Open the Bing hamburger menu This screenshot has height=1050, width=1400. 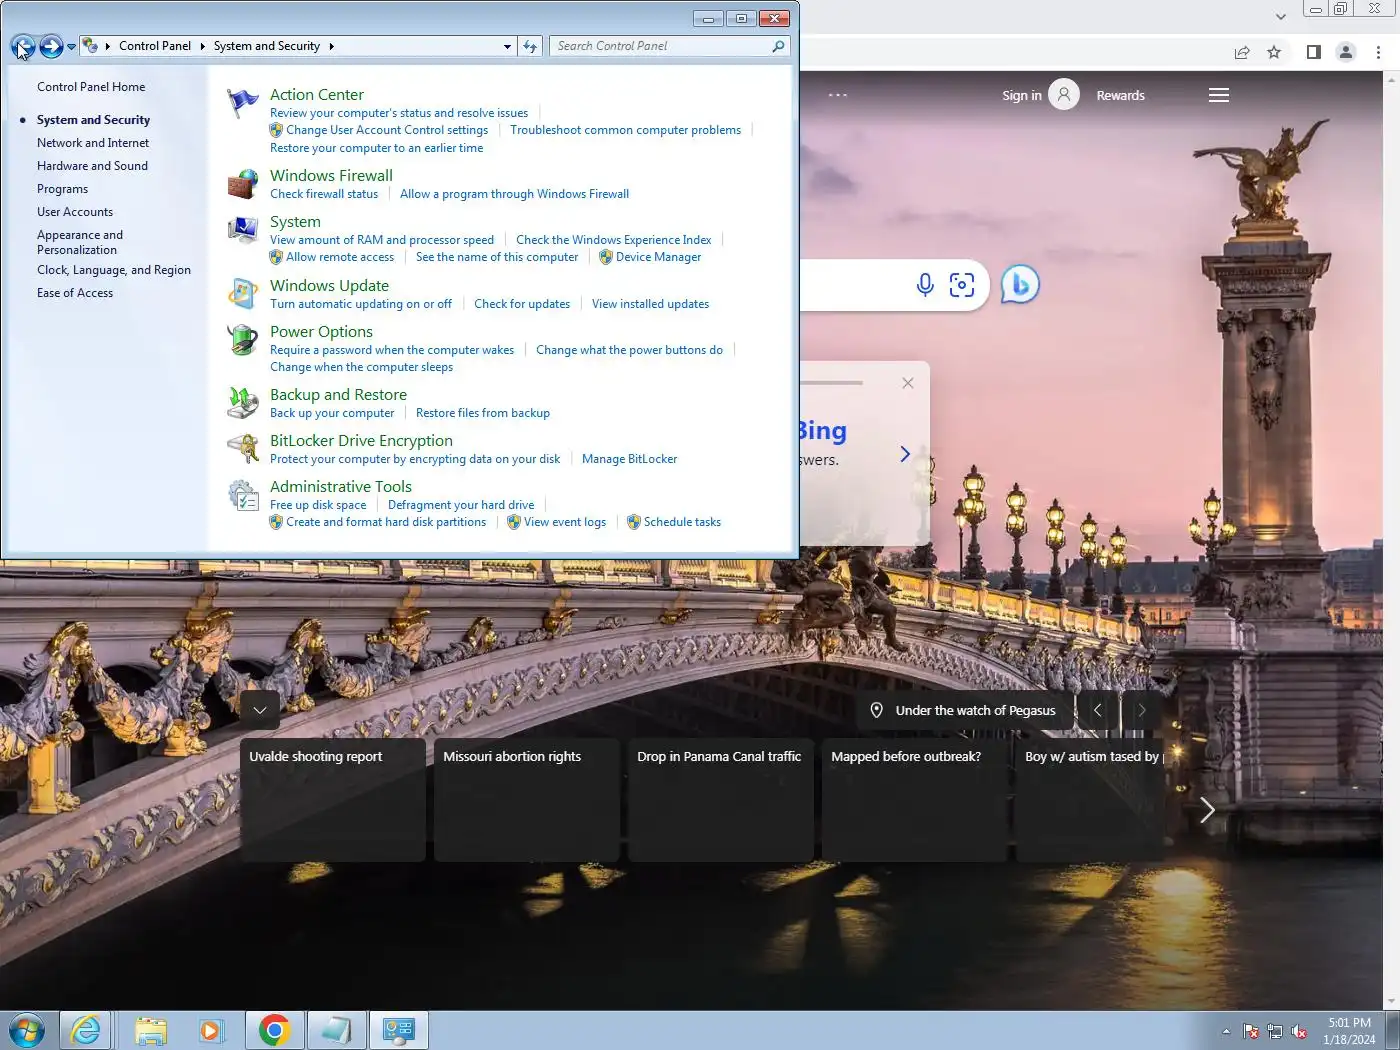pos(1219,95)
